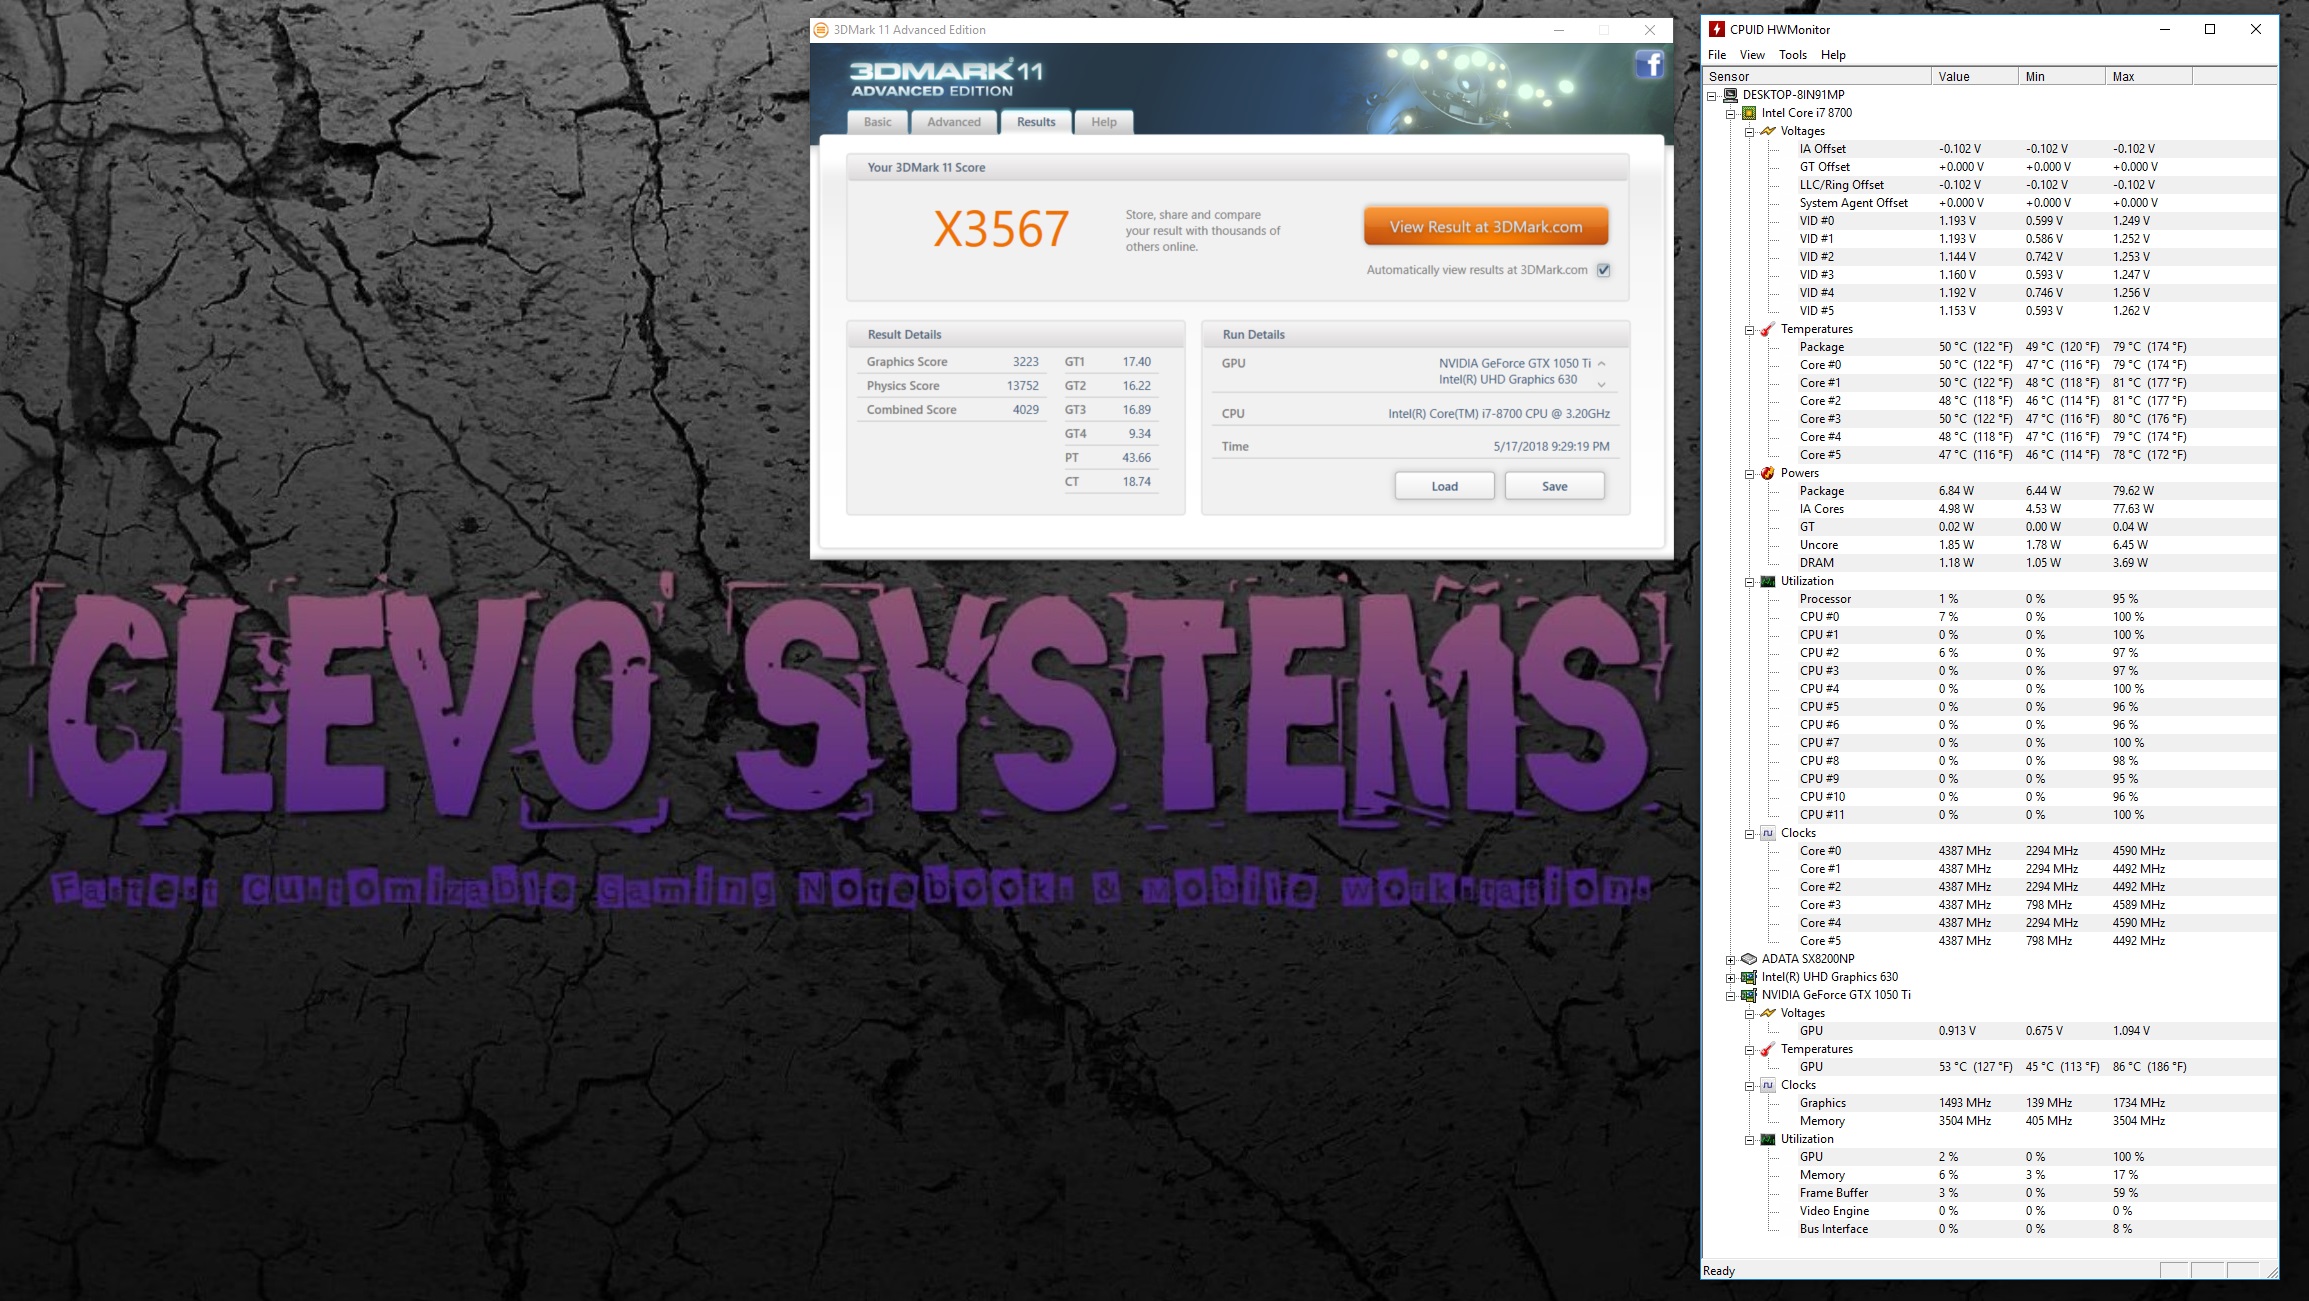Click the Powers flame icon
This screenshot has width=2309, height=1301.
pyautogui.click(x=1768, y=473)
